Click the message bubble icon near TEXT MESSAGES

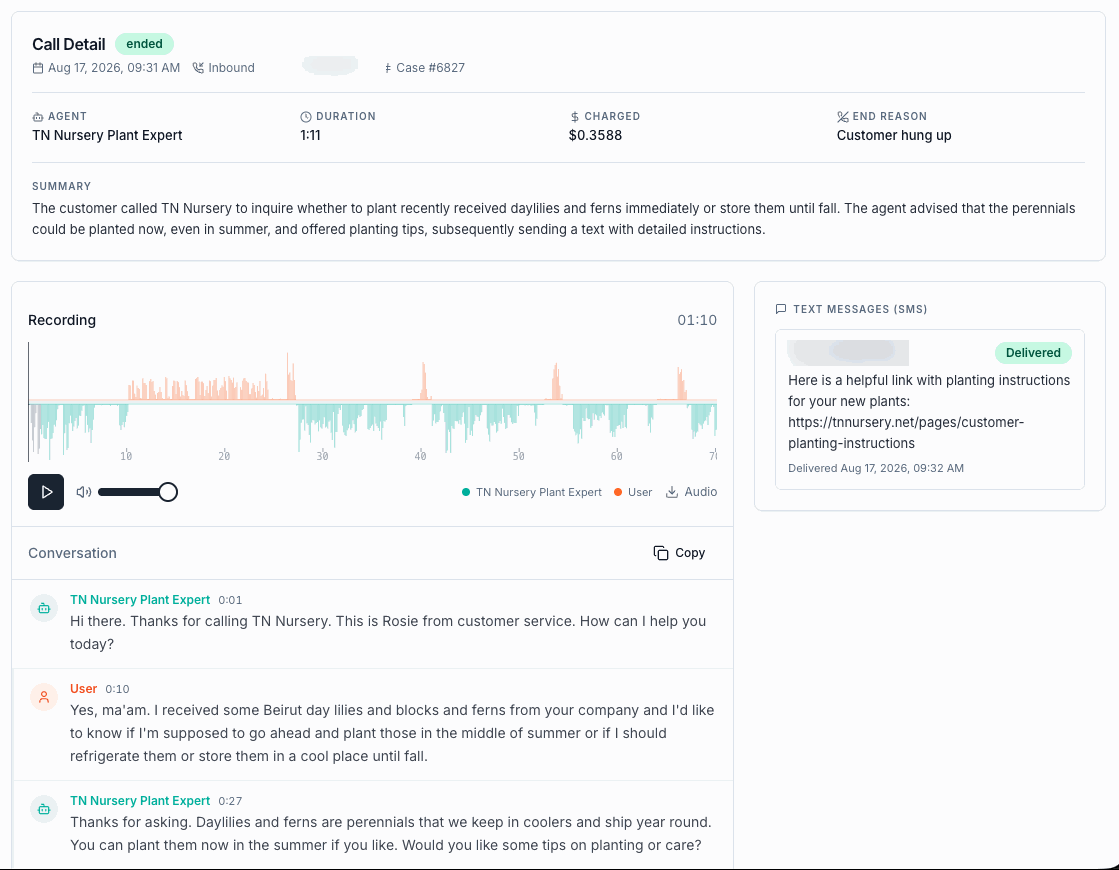point(781,309)
